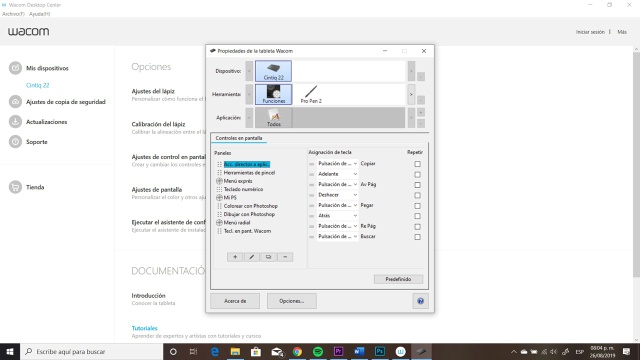The image size is (640, 360).
Task: Click Iniciar sesión in Desktop Center
Action: click(590, 32)
